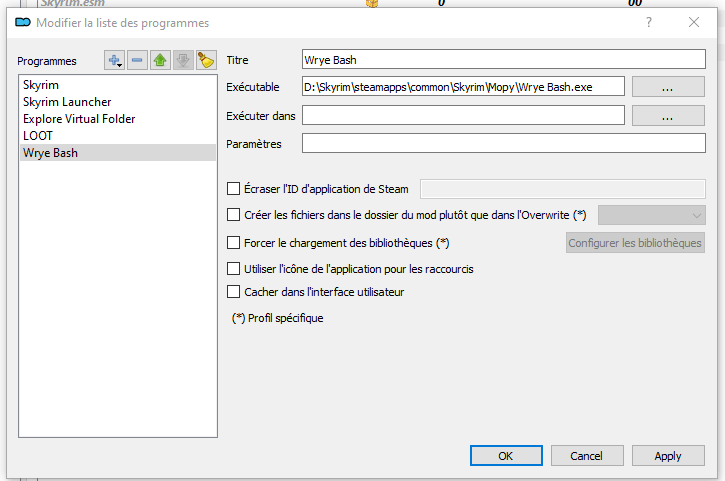Click the Titre input field
The height and width of the screenshot is (481, 725).
click(x=504, y=60)
